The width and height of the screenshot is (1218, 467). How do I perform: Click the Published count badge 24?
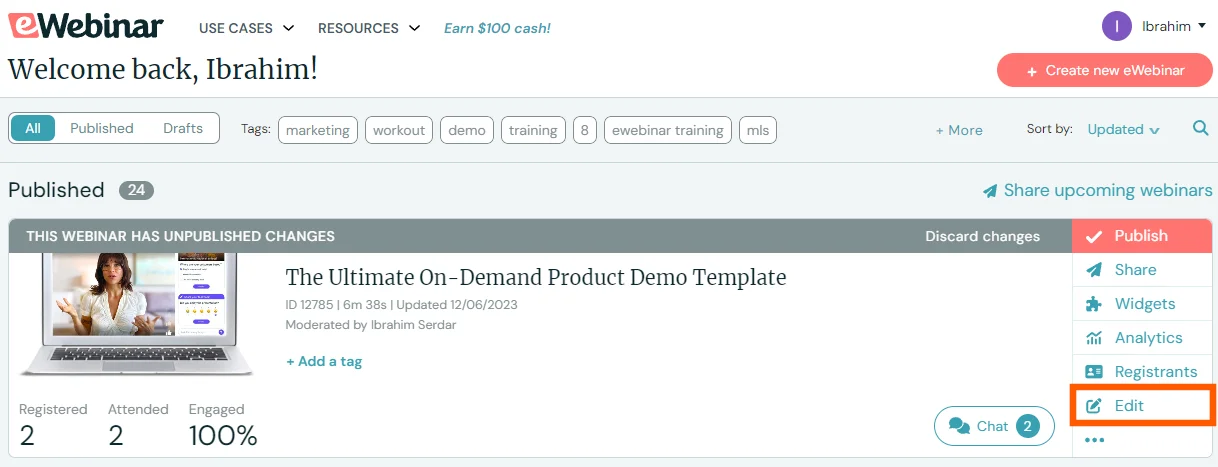point(136,190)
